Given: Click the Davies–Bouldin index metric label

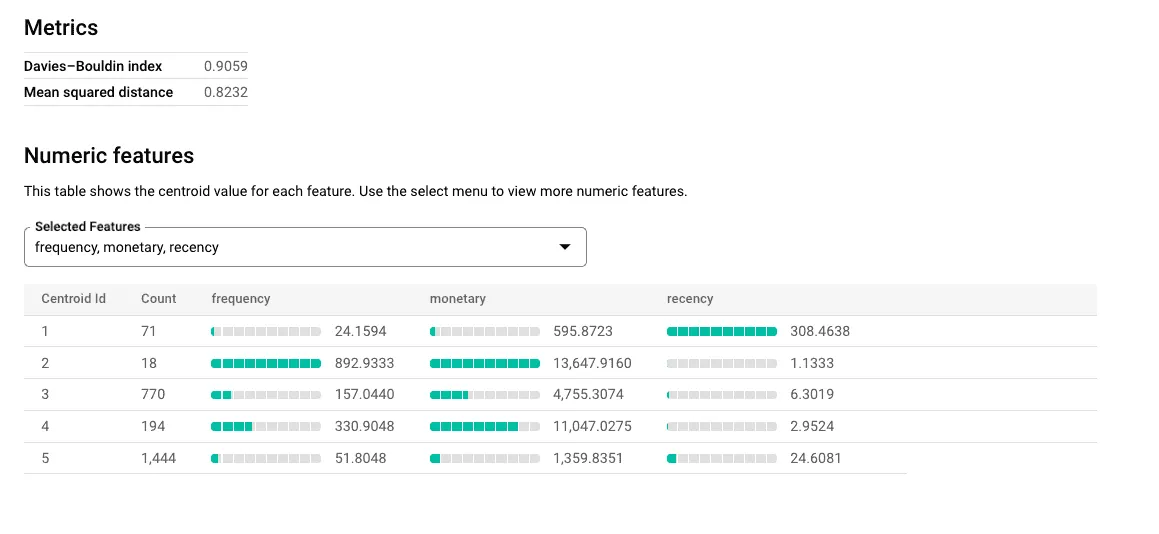Looking at the screenshot, I should [x=93, y=67].
